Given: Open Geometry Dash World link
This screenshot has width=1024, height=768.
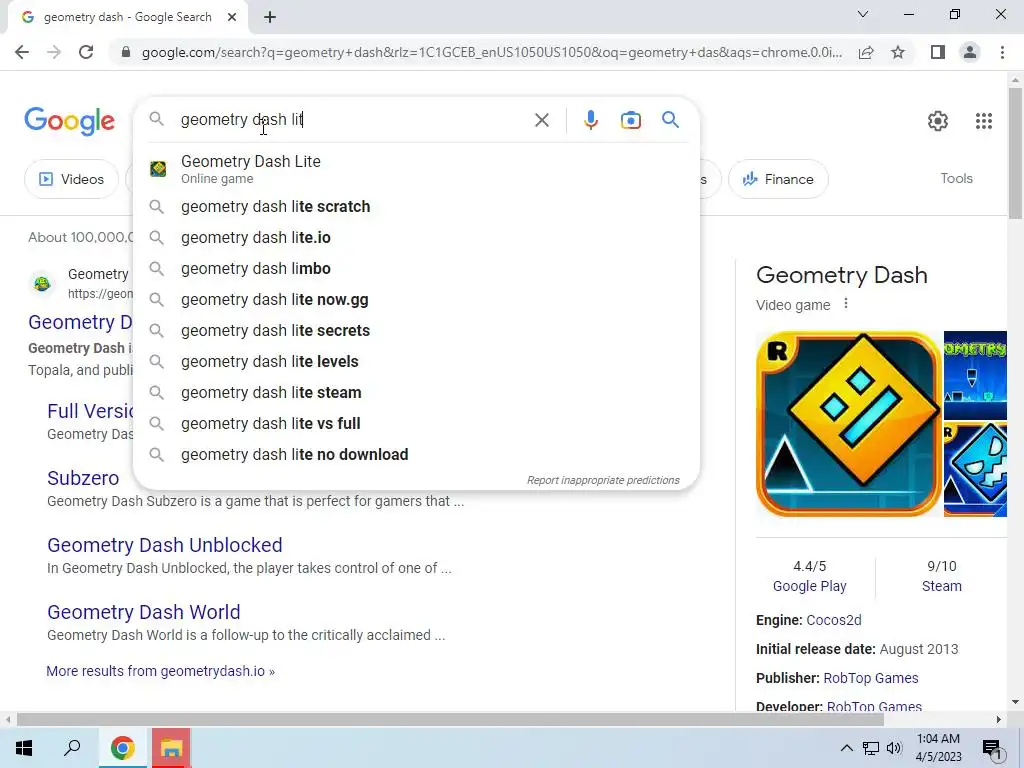Looking at the screenshot, I should coord(144,612).
